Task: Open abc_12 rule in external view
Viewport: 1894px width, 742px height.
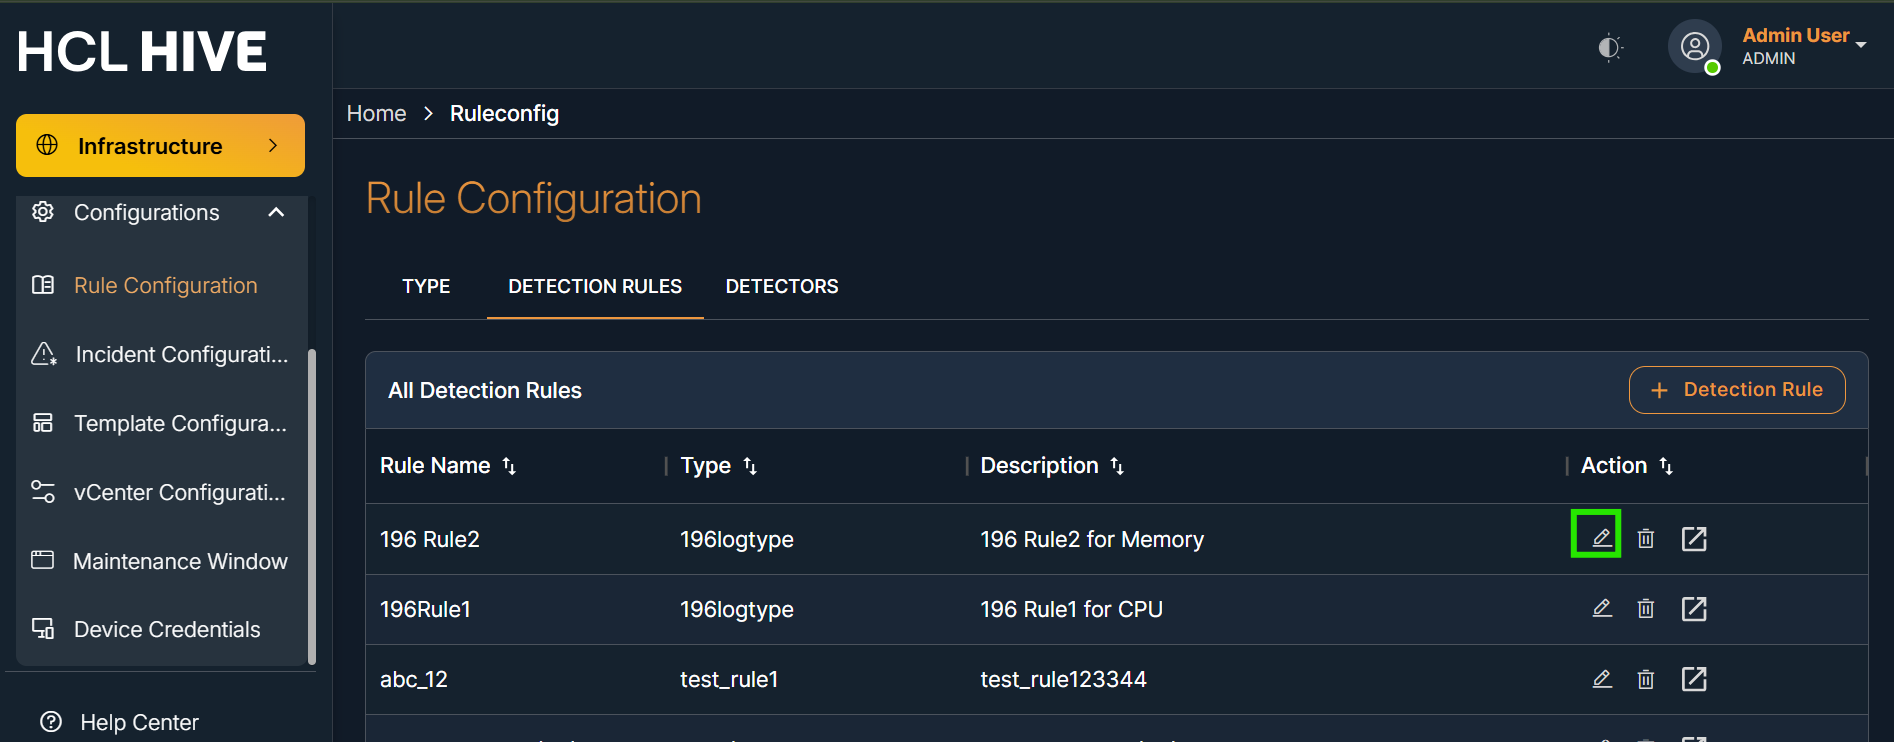Action: pos(1694,679)
